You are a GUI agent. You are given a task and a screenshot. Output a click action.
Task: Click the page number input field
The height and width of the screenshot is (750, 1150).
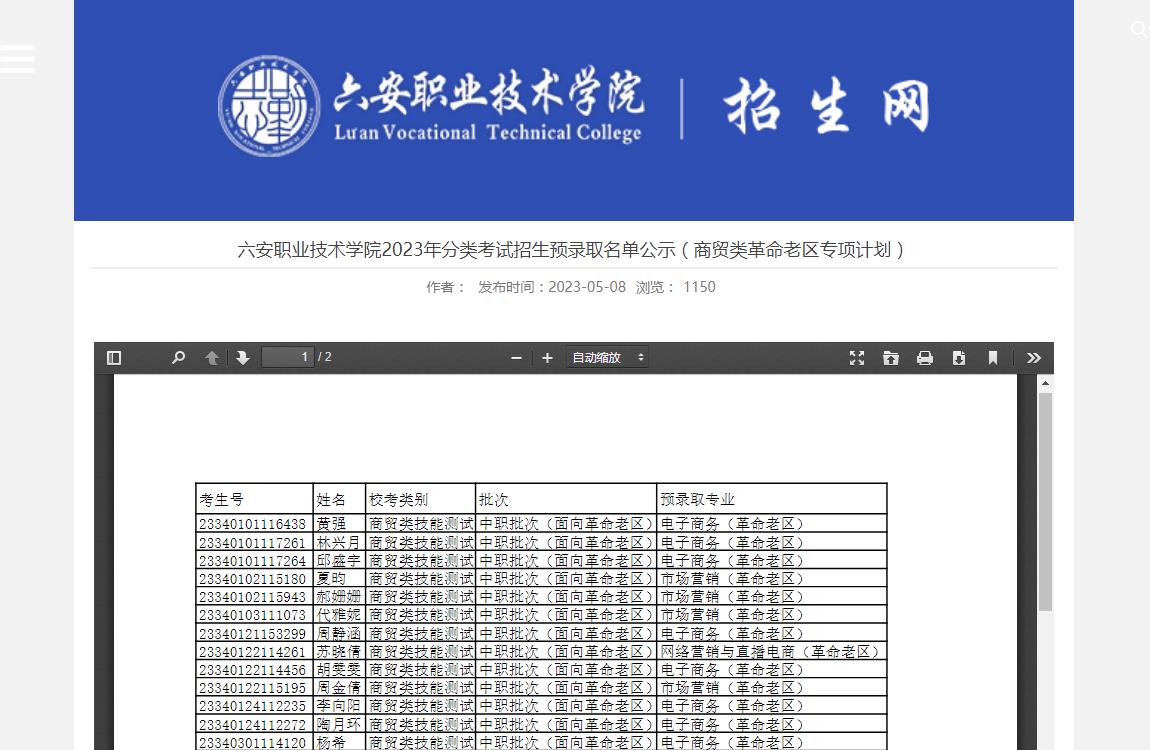point(287,357)
